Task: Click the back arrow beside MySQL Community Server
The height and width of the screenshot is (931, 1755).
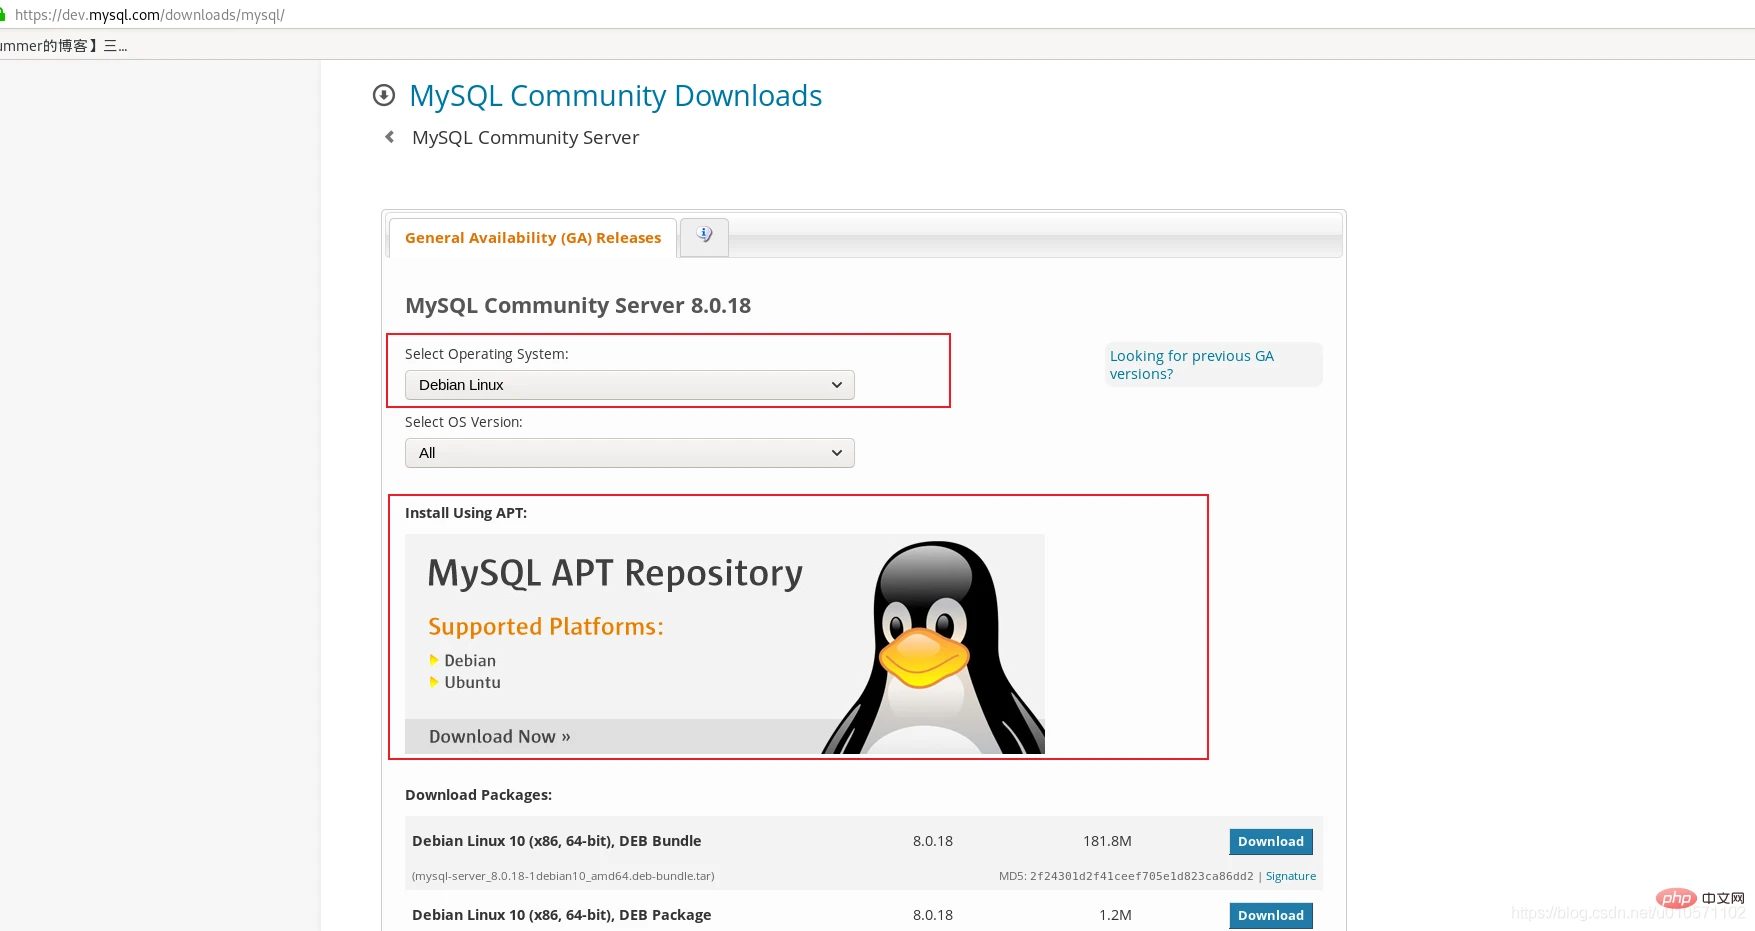Action: coord(389,137)
